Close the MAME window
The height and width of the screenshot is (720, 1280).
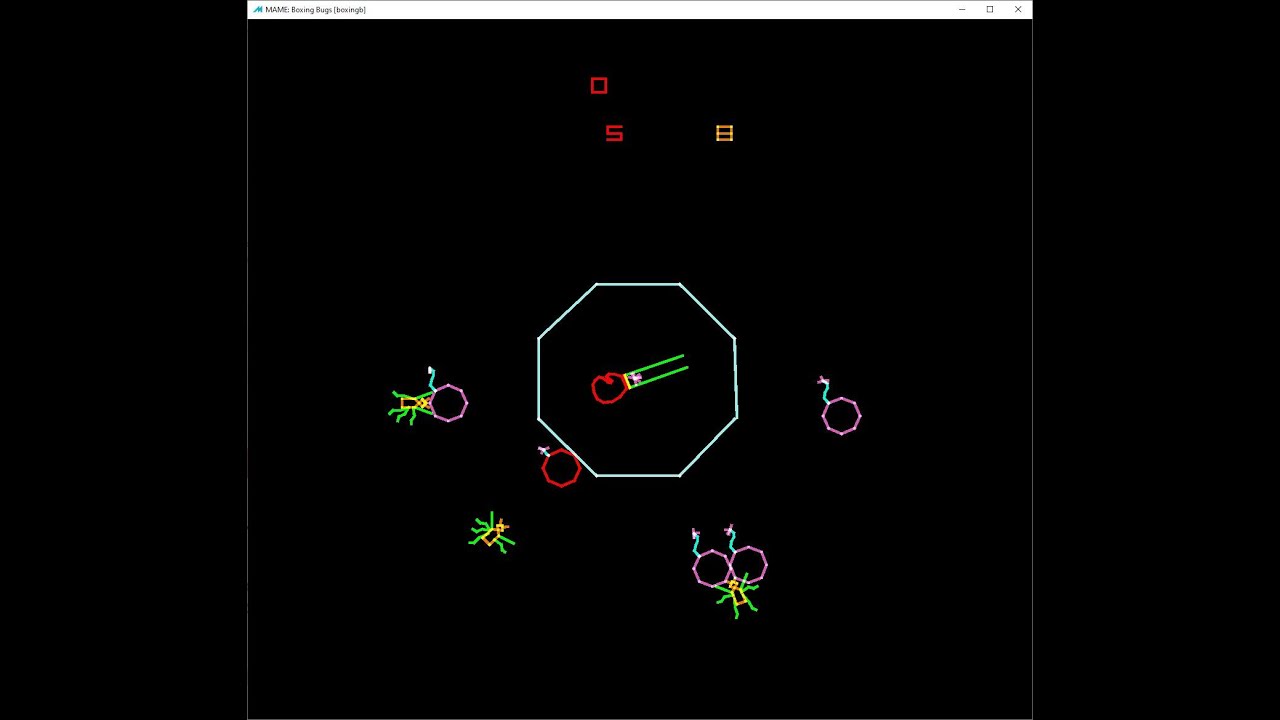point(1018,9)
